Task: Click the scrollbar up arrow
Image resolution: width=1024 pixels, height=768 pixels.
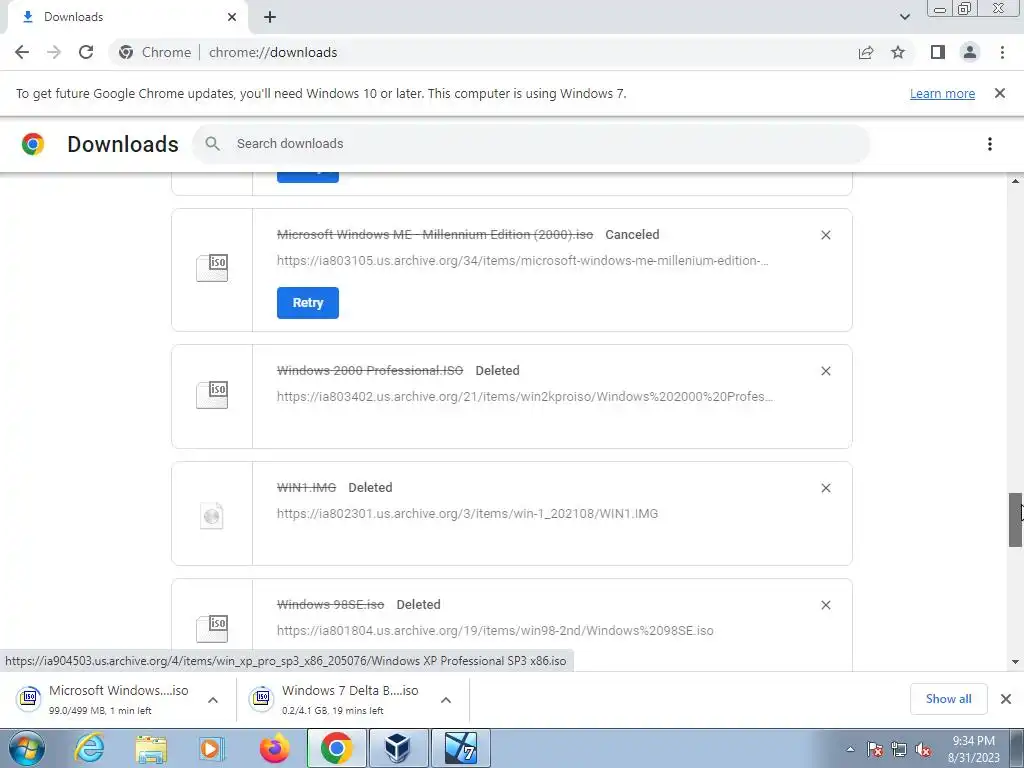Action: click(1016, 181)
